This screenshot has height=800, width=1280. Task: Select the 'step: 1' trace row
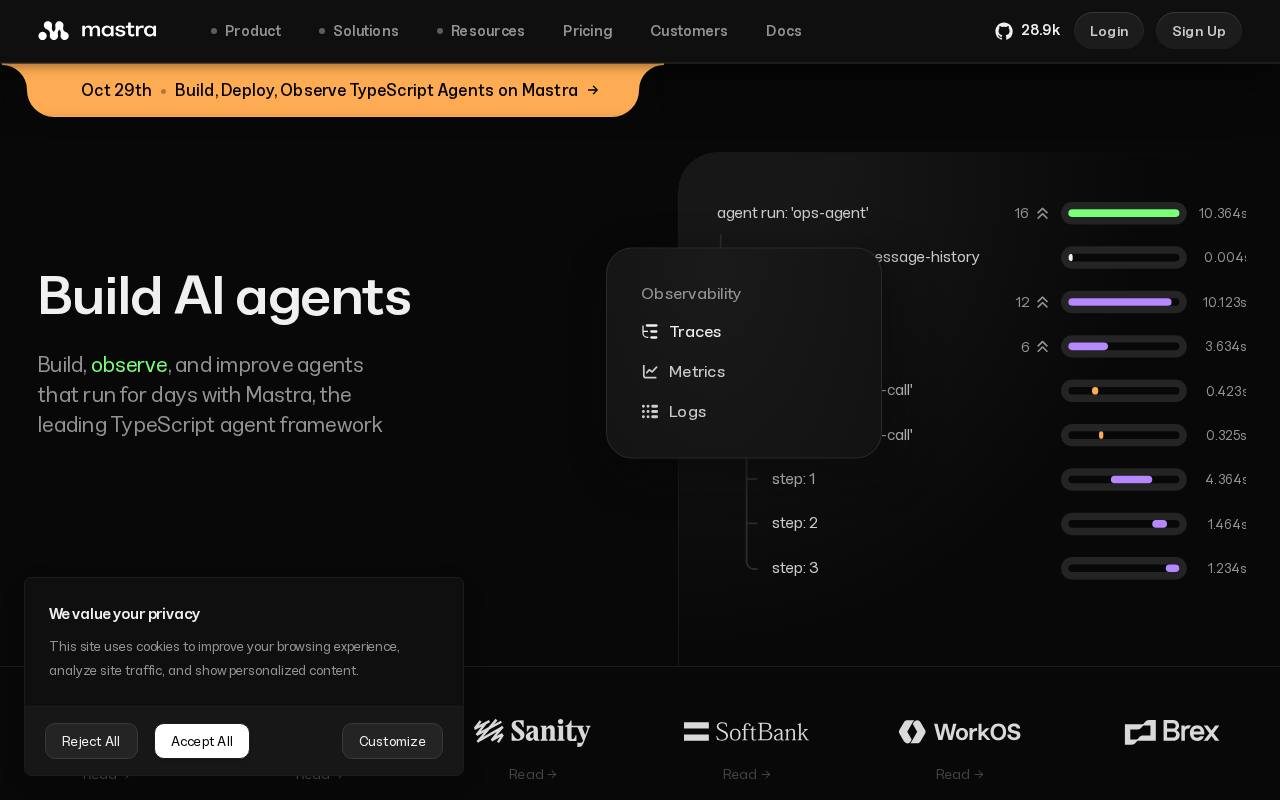(794, 479)
